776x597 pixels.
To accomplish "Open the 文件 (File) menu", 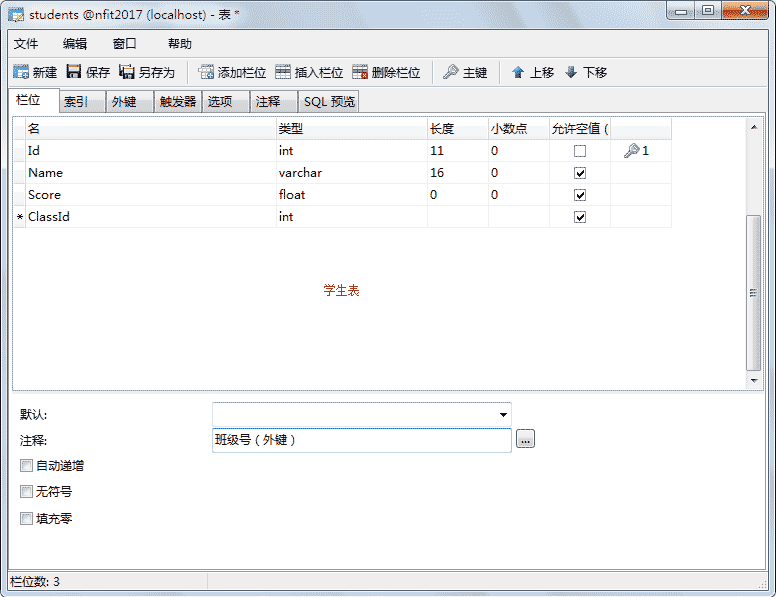I will pyautogui.click(x=26, y=44).
